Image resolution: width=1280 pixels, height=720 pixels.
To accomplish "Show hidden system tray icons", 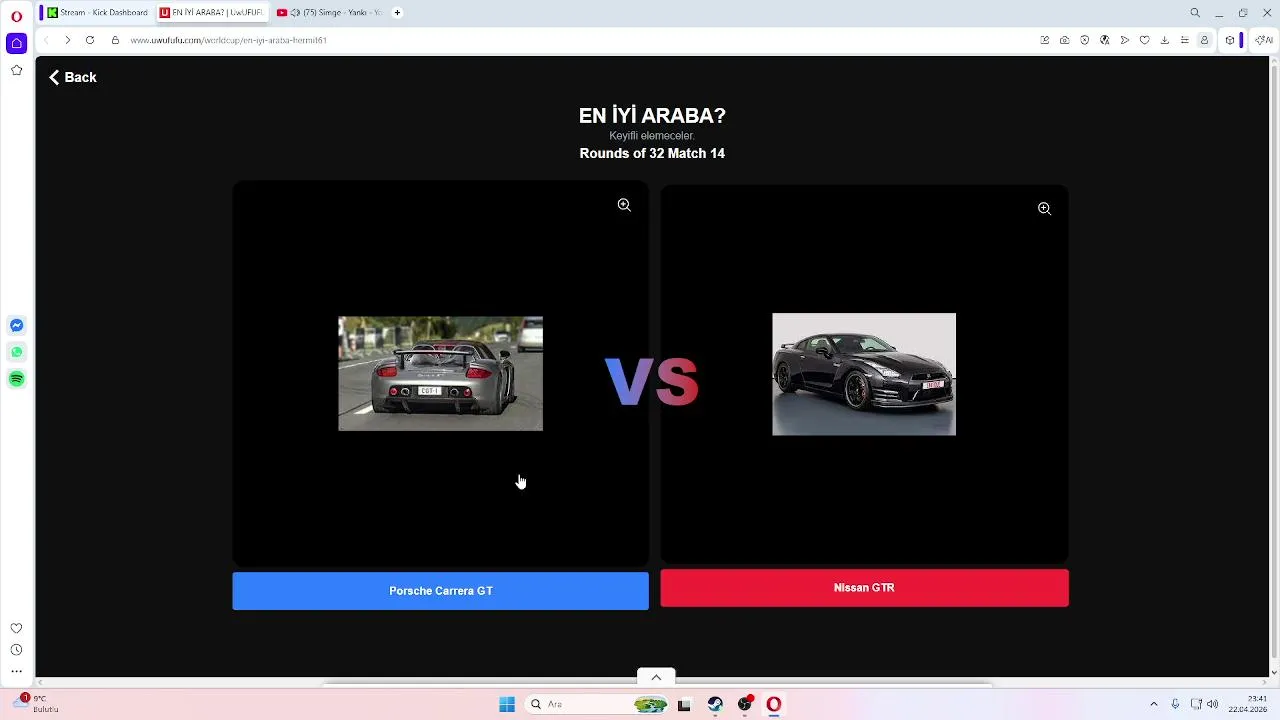I will tap(1153, 704).
